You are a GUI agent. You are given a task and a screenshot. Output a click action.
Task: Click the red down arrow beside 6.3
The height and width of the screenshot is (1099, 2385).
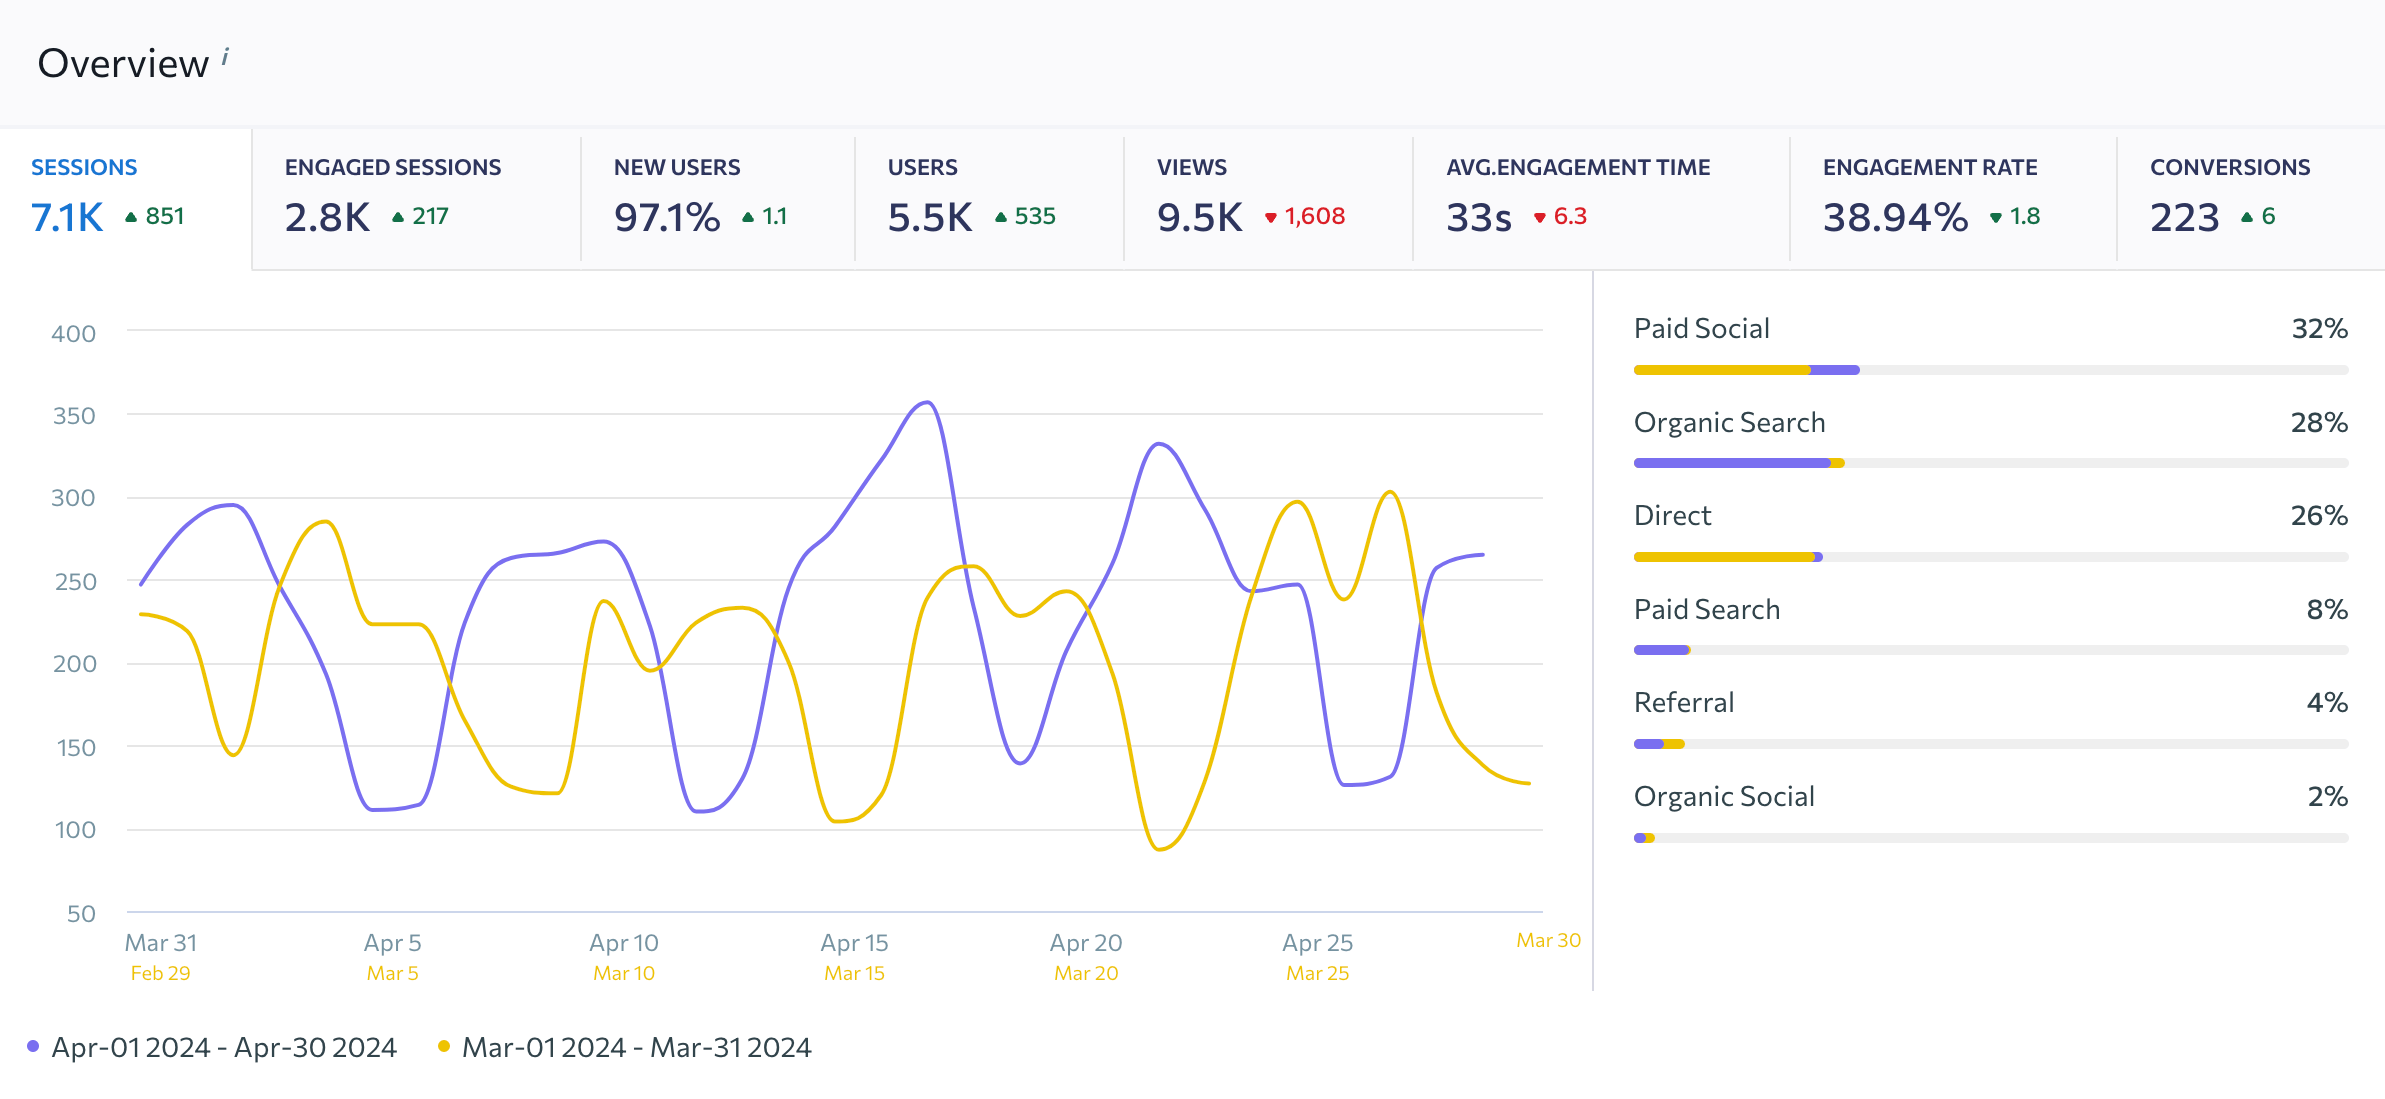pos(1540,218)
